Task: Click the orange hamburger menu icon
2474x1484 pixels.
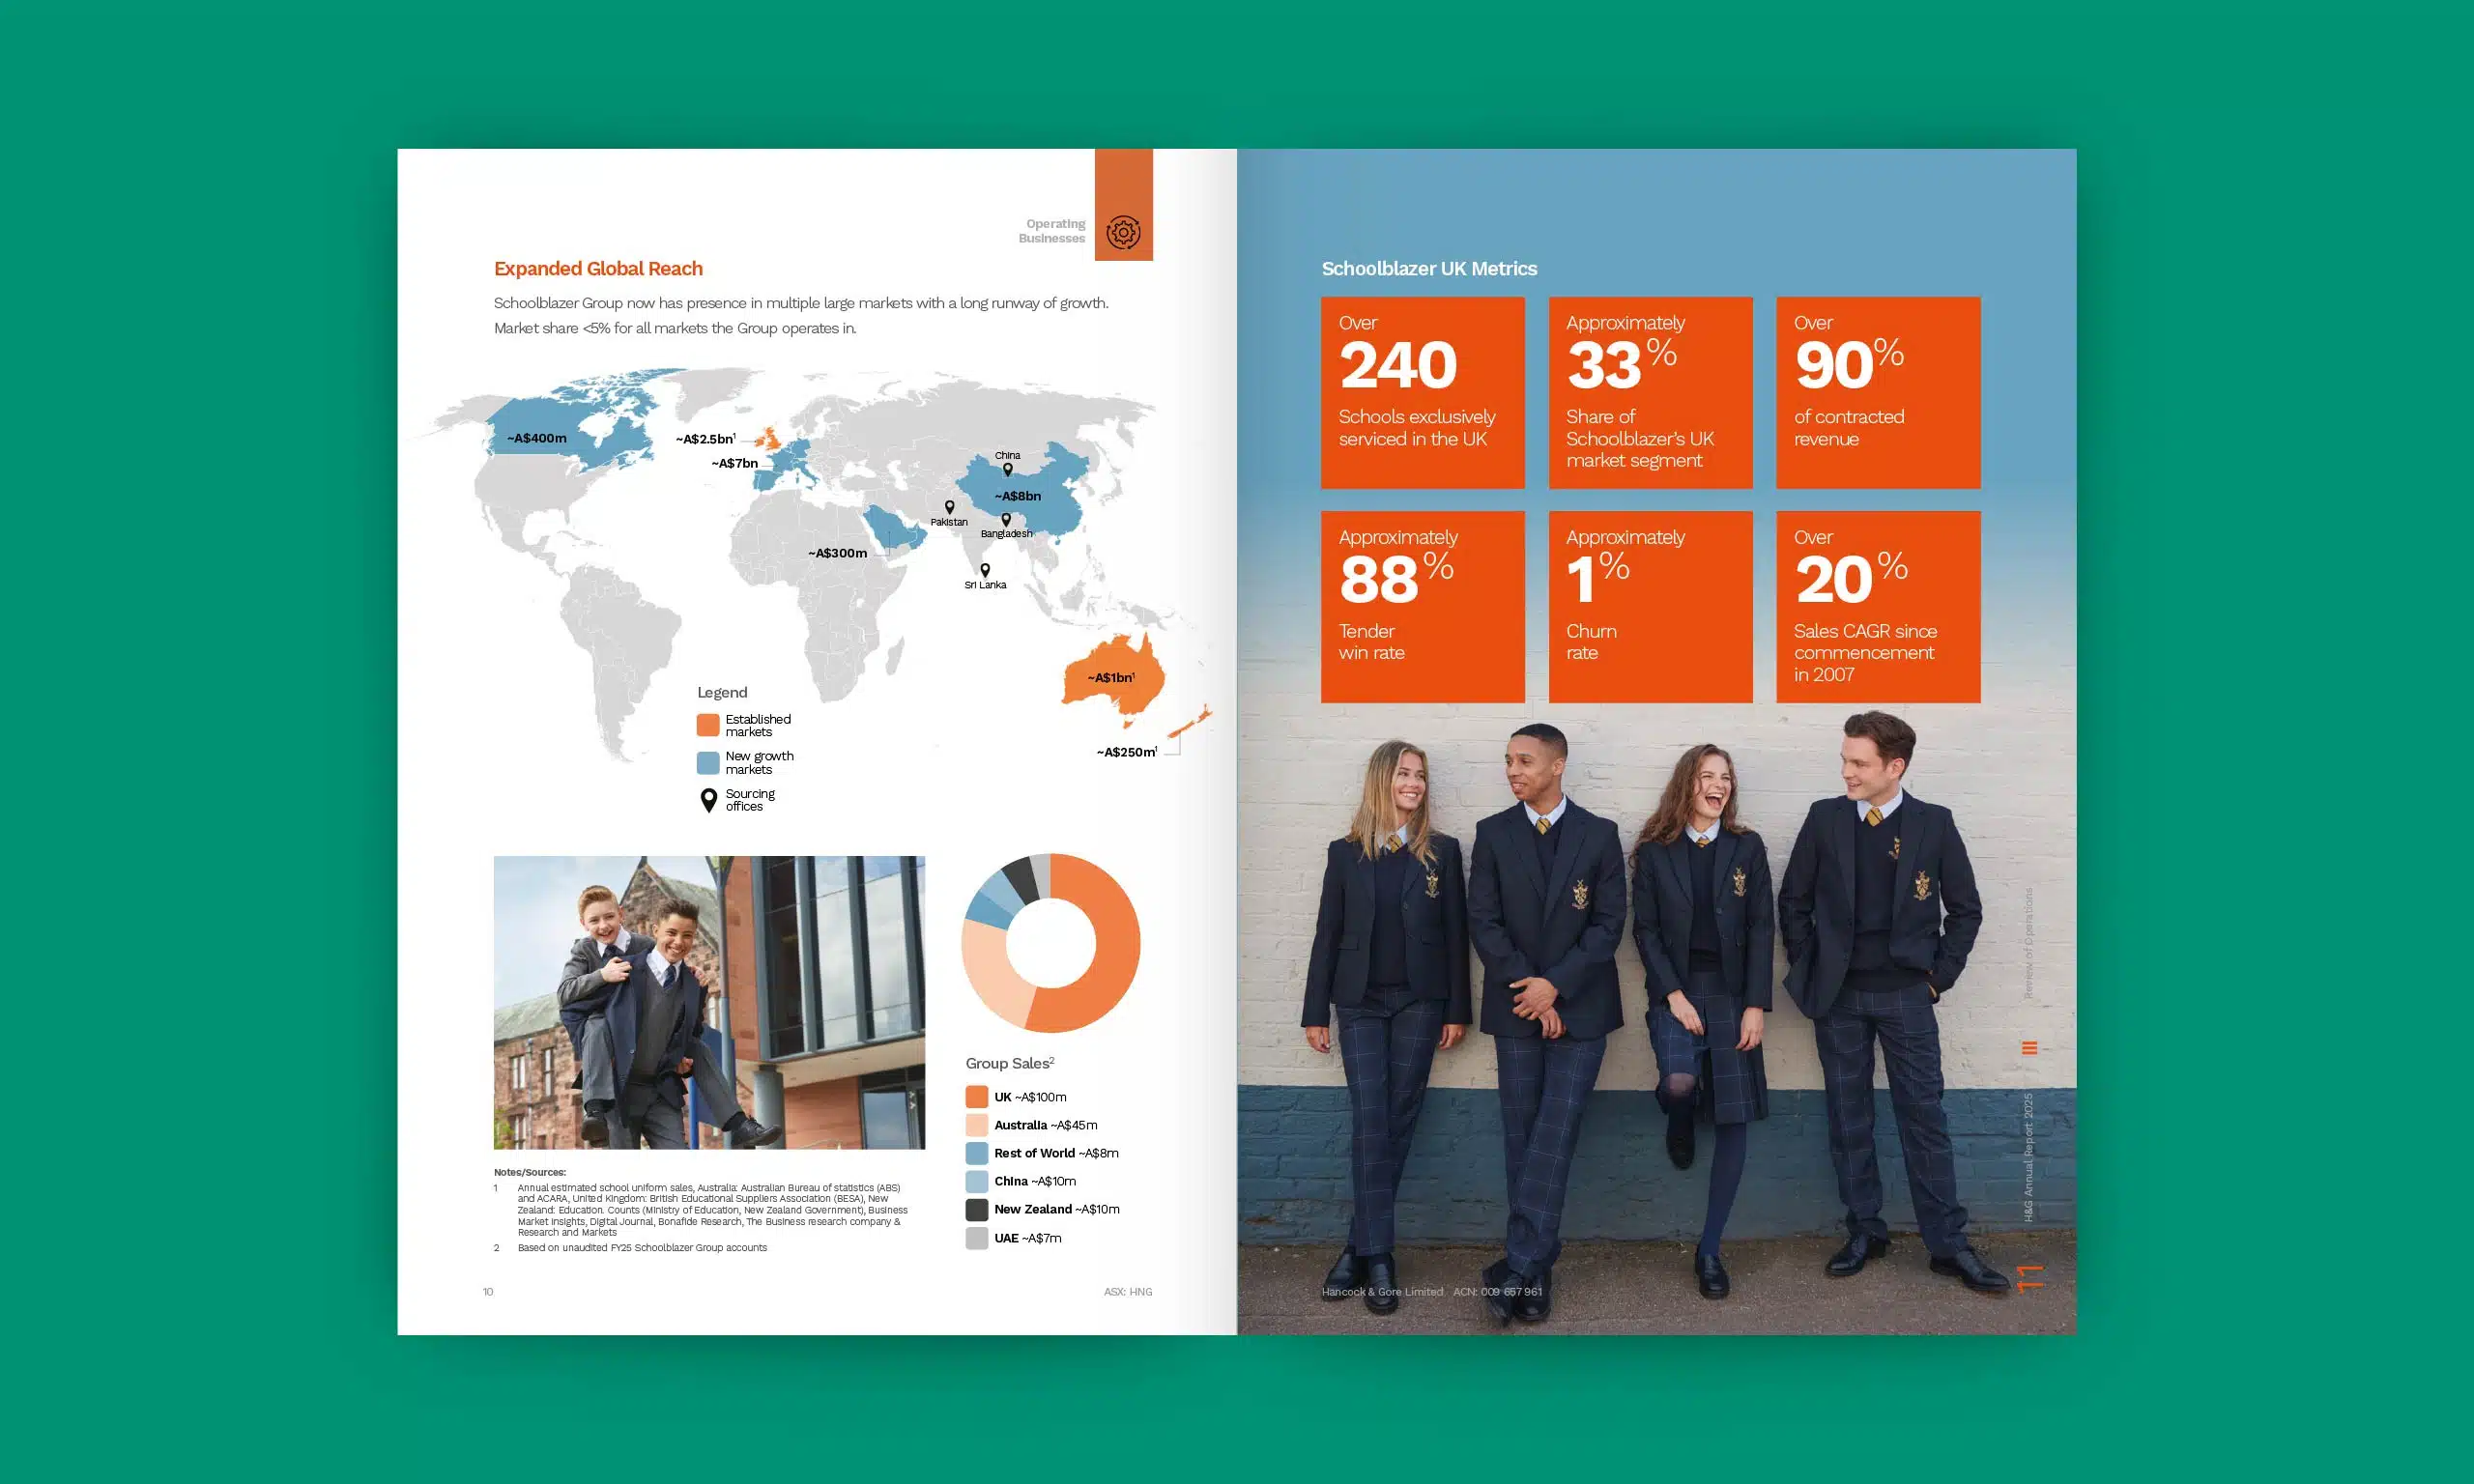Action: (2029, 1048)
